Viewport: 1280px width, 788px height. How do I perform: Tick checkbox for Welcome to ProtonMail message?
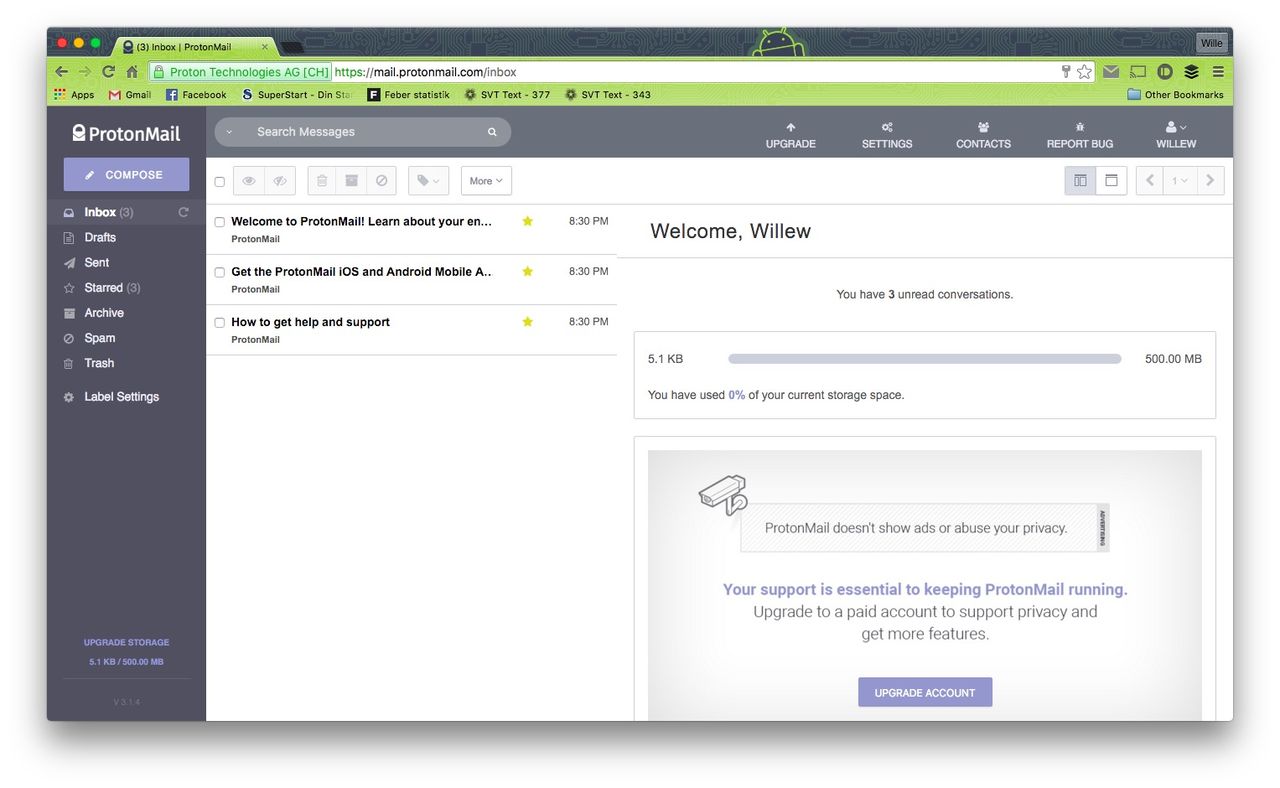coord(220,222)
